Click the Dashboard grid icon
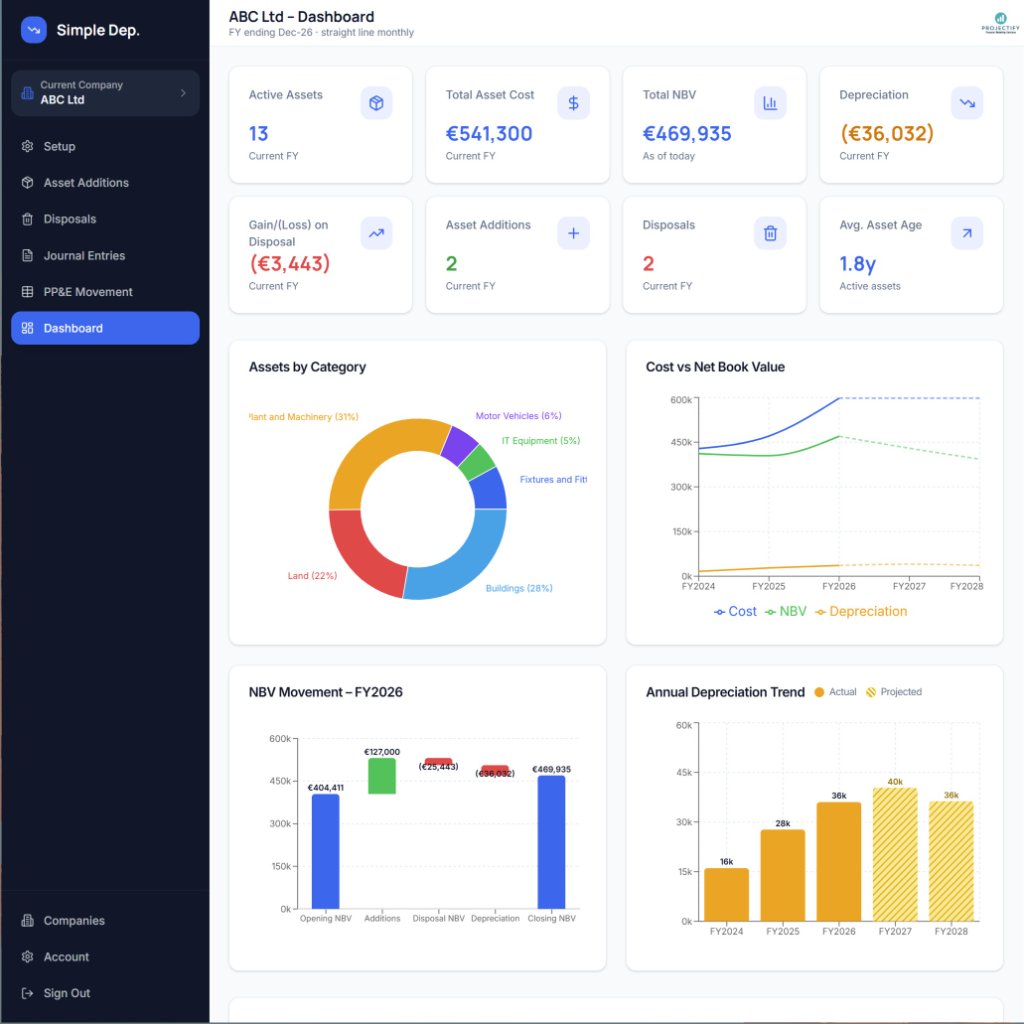Image resolution: width=1024 pixels, height=1024 pixels. click(x=27, y=328)
